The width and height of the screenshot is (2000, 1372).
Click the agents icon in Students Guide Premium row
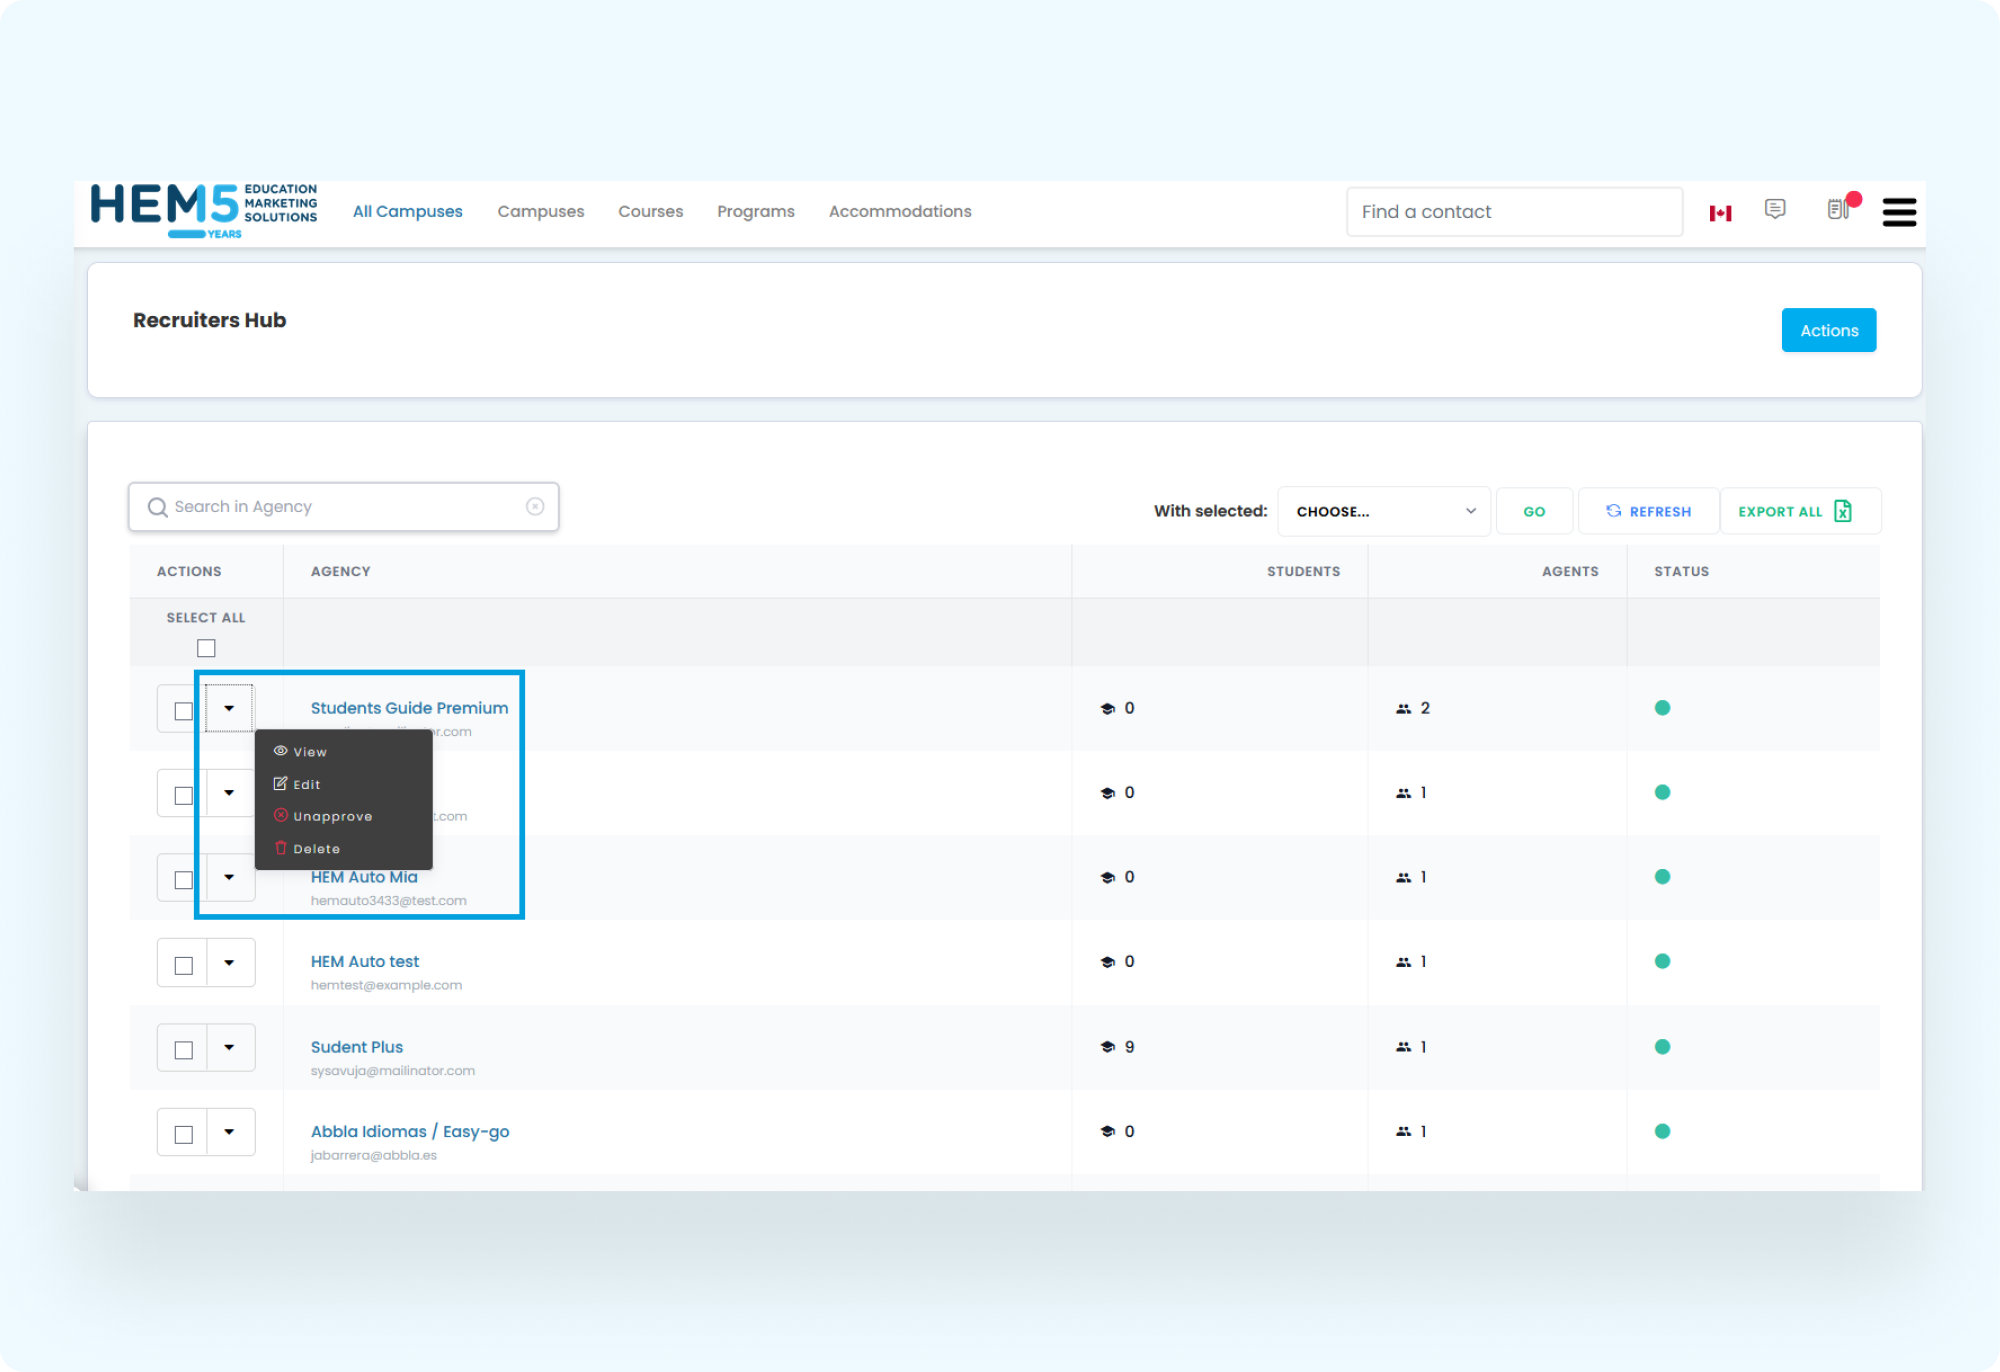[1403, 709]
